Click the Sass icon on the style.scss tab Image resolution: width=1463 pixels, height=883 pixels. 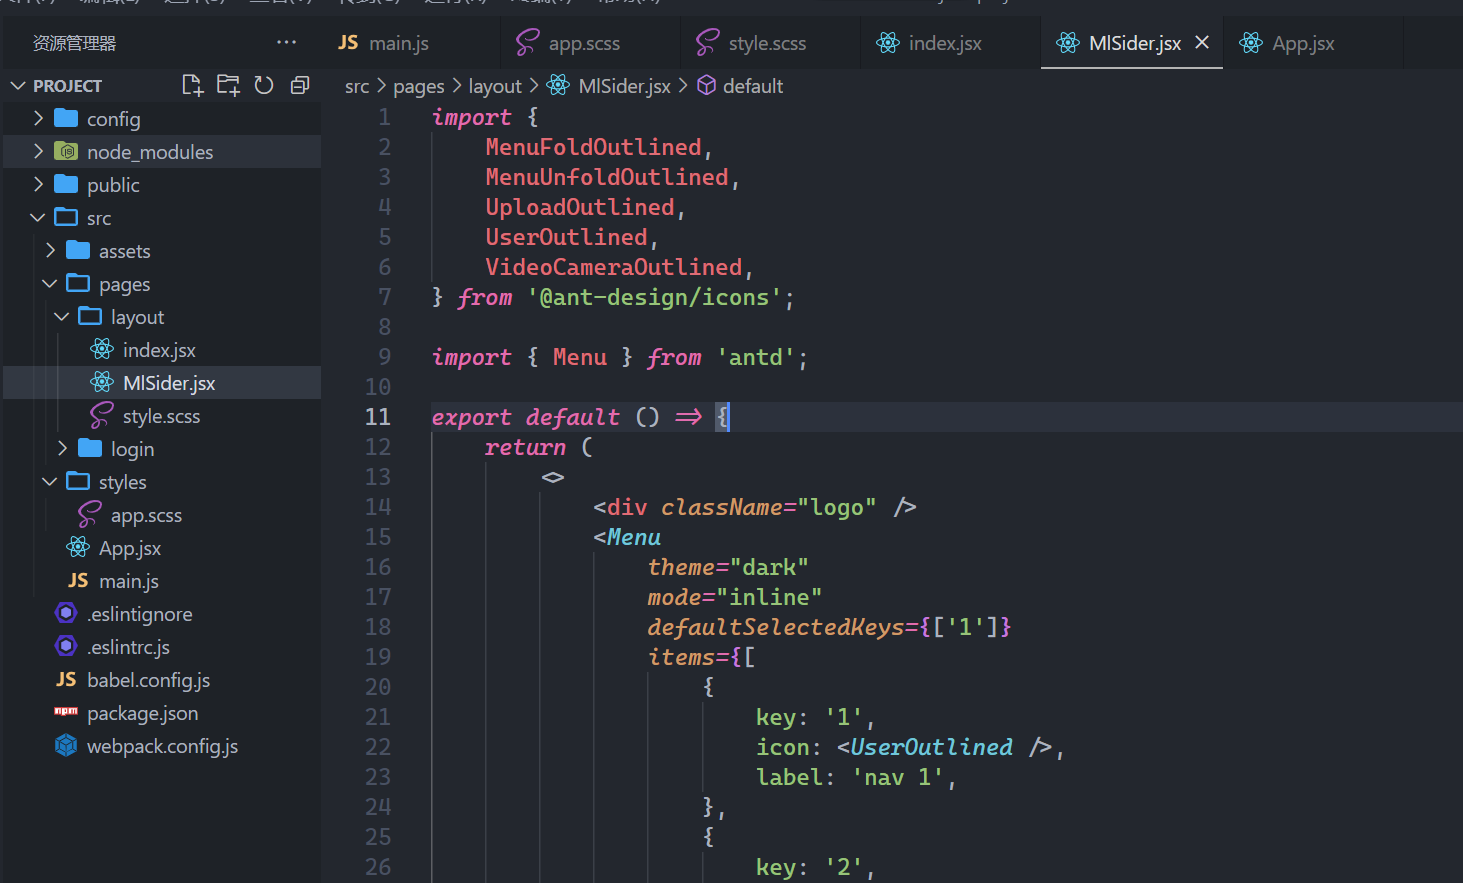708,42
